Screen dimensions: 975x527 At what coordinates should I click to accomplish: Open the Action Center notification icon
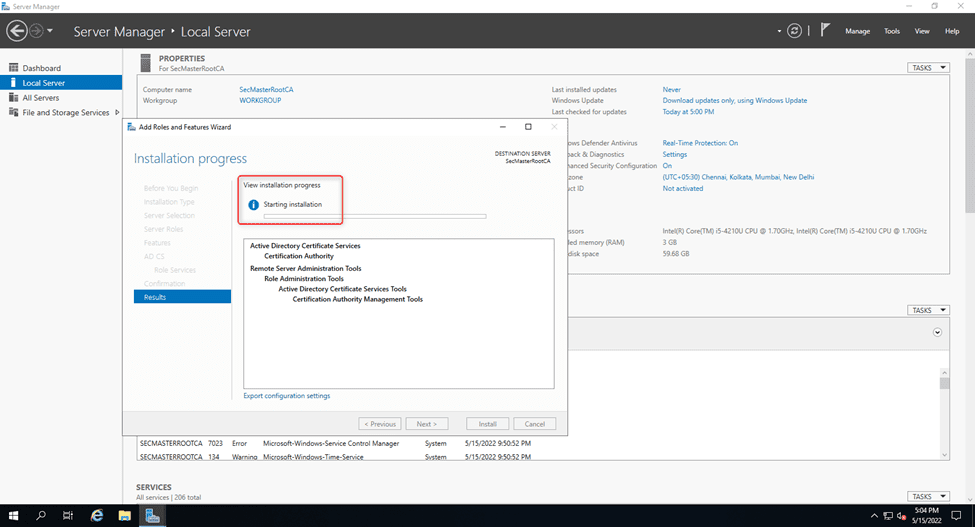click(956, 515)
